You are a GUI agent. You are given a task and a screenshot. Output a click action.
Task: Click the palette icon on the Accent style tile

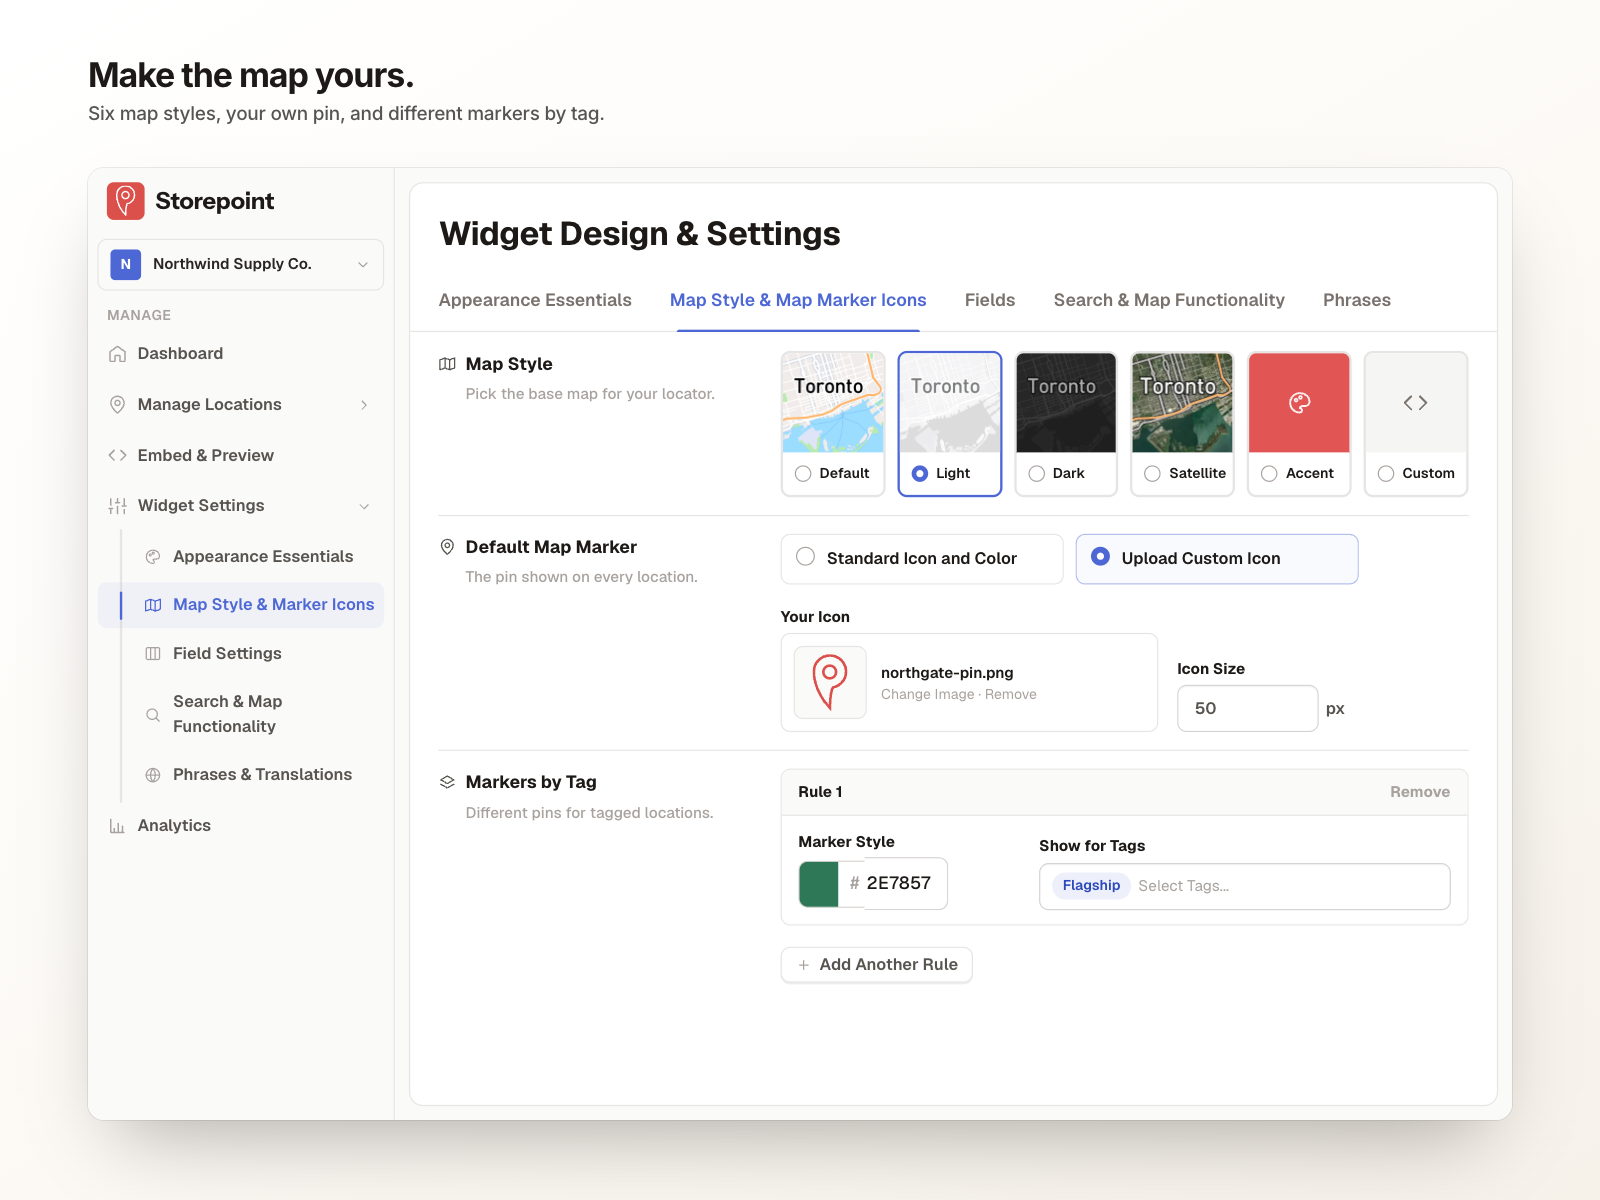(x=1299, y=403)
